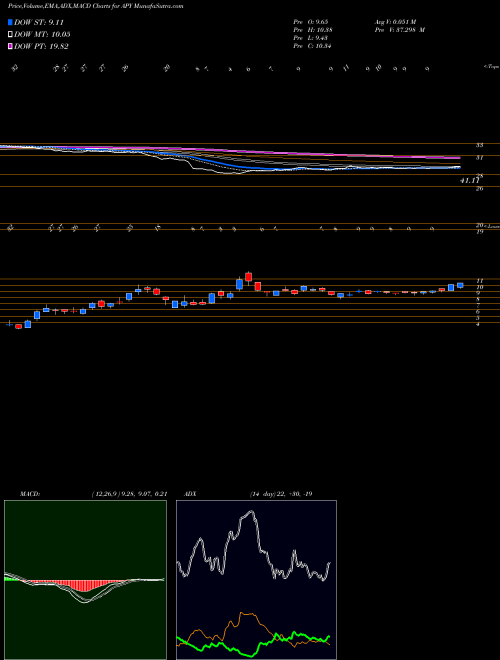Click the price axis label 4
Viewport: 500px width, 660px height.
click(478, 324)
